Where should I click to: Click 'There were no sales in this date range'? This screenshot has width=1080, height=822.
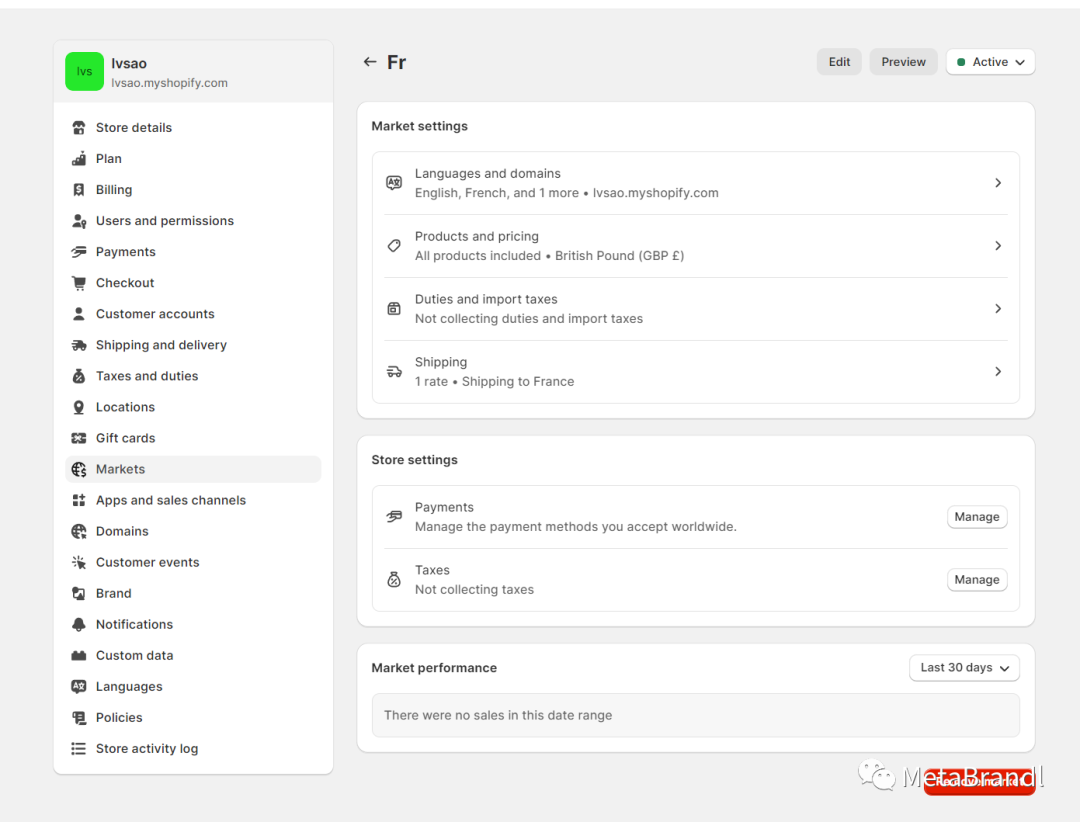(x=498, y=715)
